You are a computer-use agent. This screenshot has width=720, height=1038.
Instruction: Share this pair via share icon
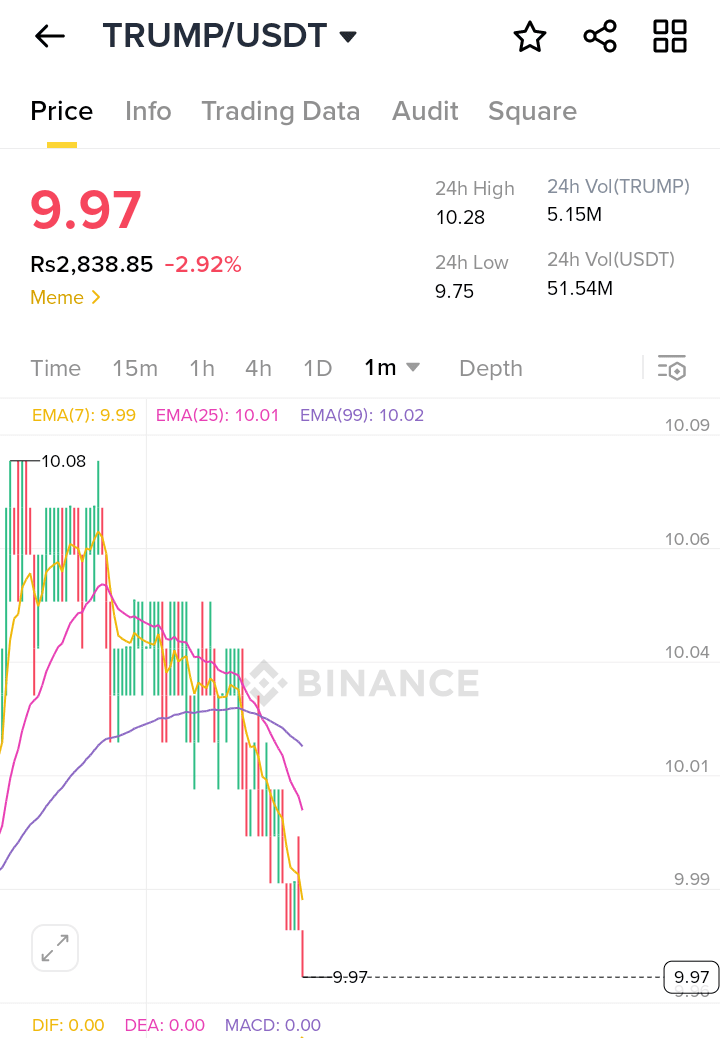coord(600,36)
